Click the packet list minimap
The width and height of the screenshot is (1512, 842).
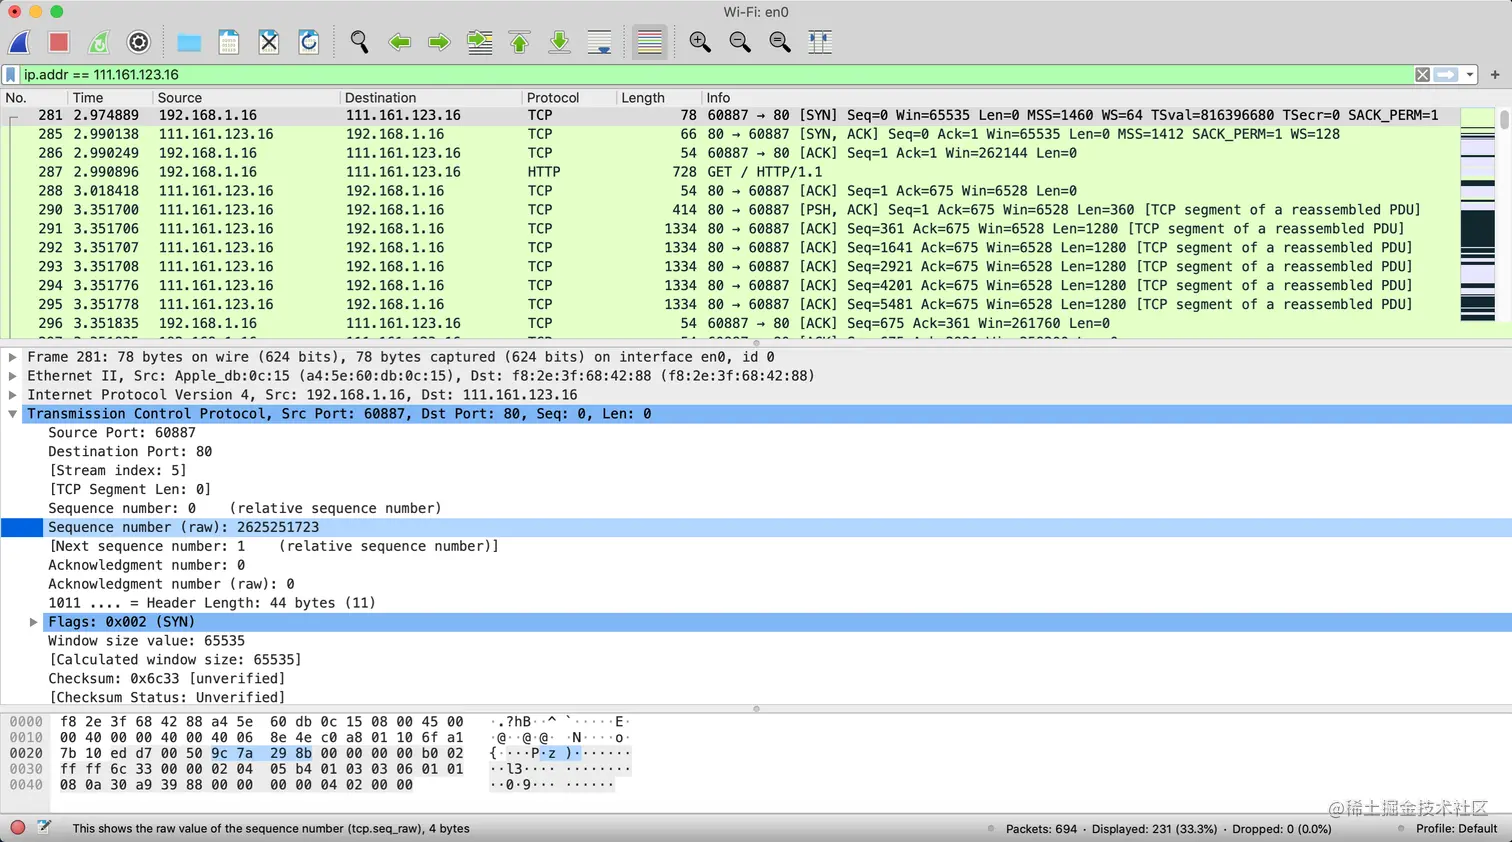(x=1477, y=214)
